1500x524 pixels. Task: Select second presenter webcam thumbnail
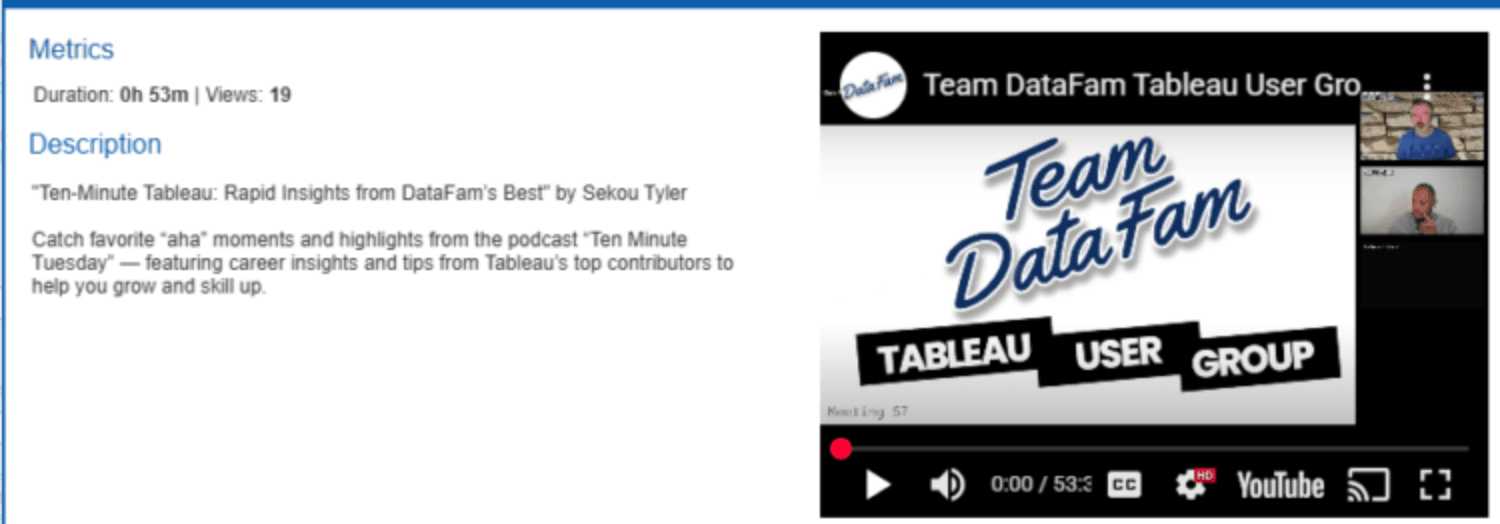1421,201
